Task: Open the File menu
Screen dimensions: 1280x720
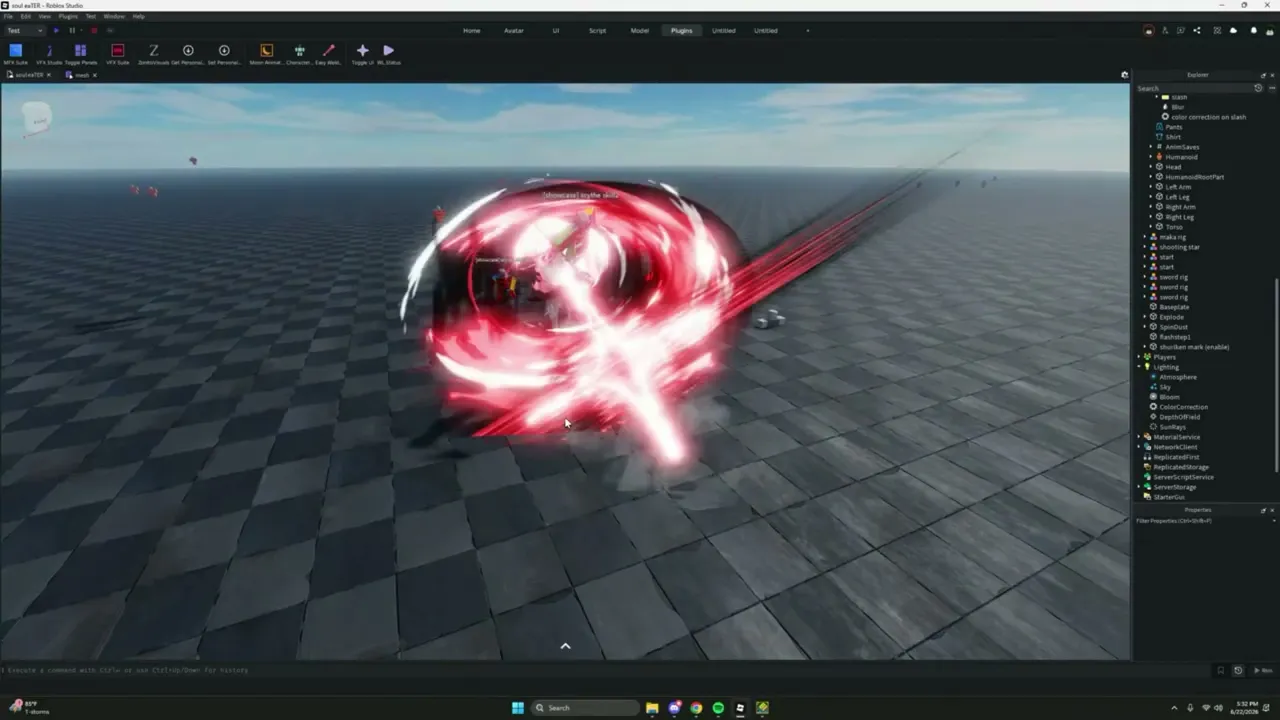Action: click(x=8, y=16)
